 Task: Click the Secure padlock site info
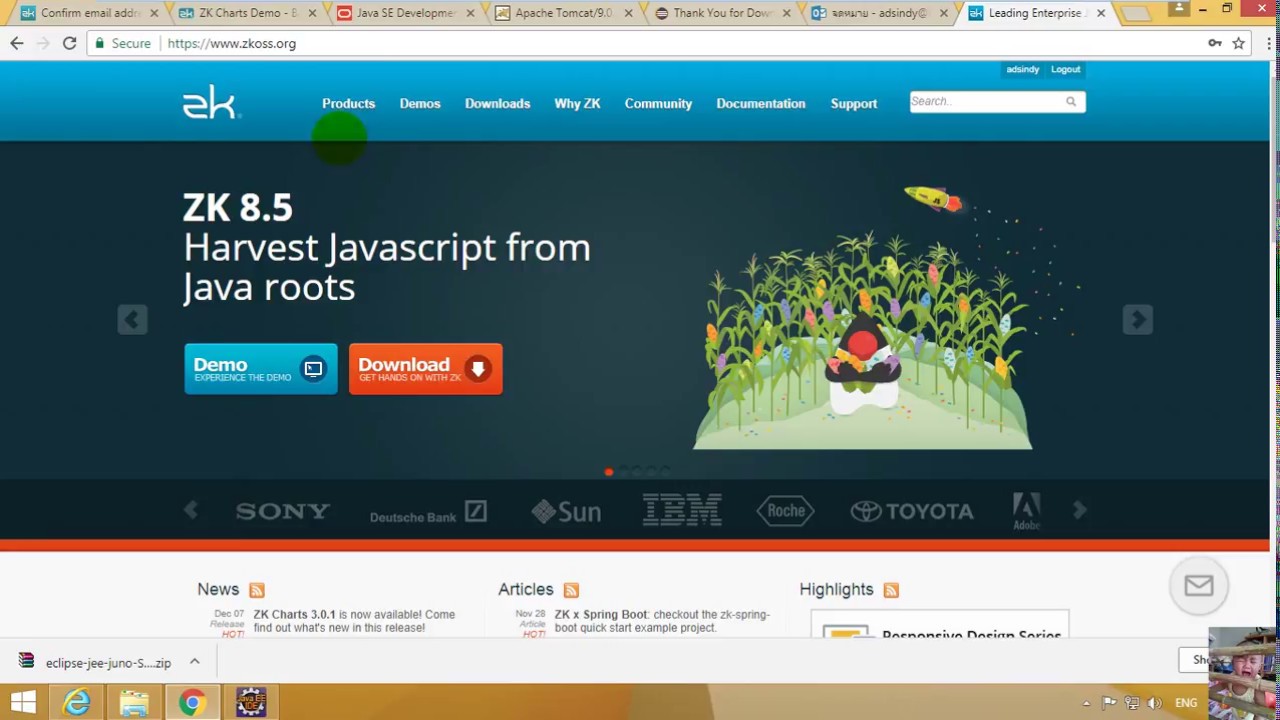[x=122, y=43]
